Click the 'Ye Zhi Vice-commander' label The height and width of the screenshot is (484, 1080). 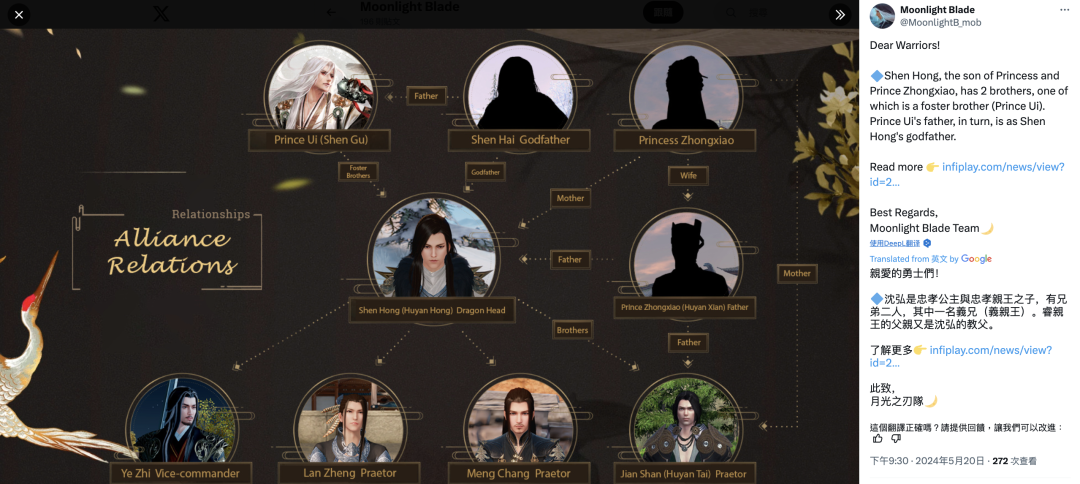180,473
